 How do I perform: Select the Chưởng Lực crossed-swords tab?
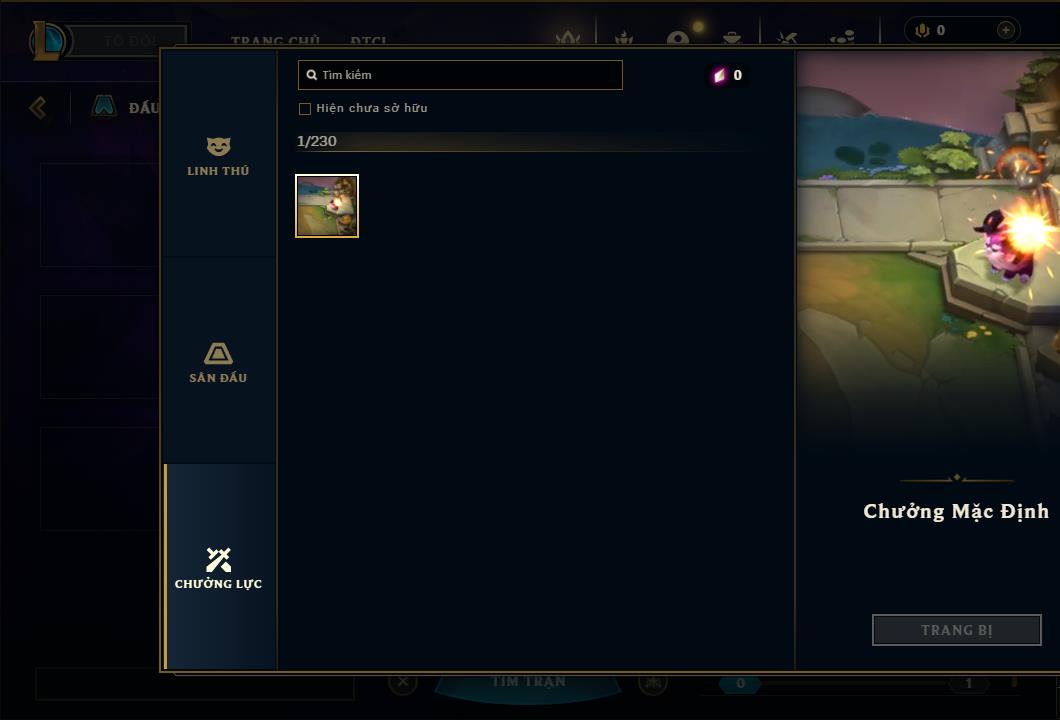218,568
